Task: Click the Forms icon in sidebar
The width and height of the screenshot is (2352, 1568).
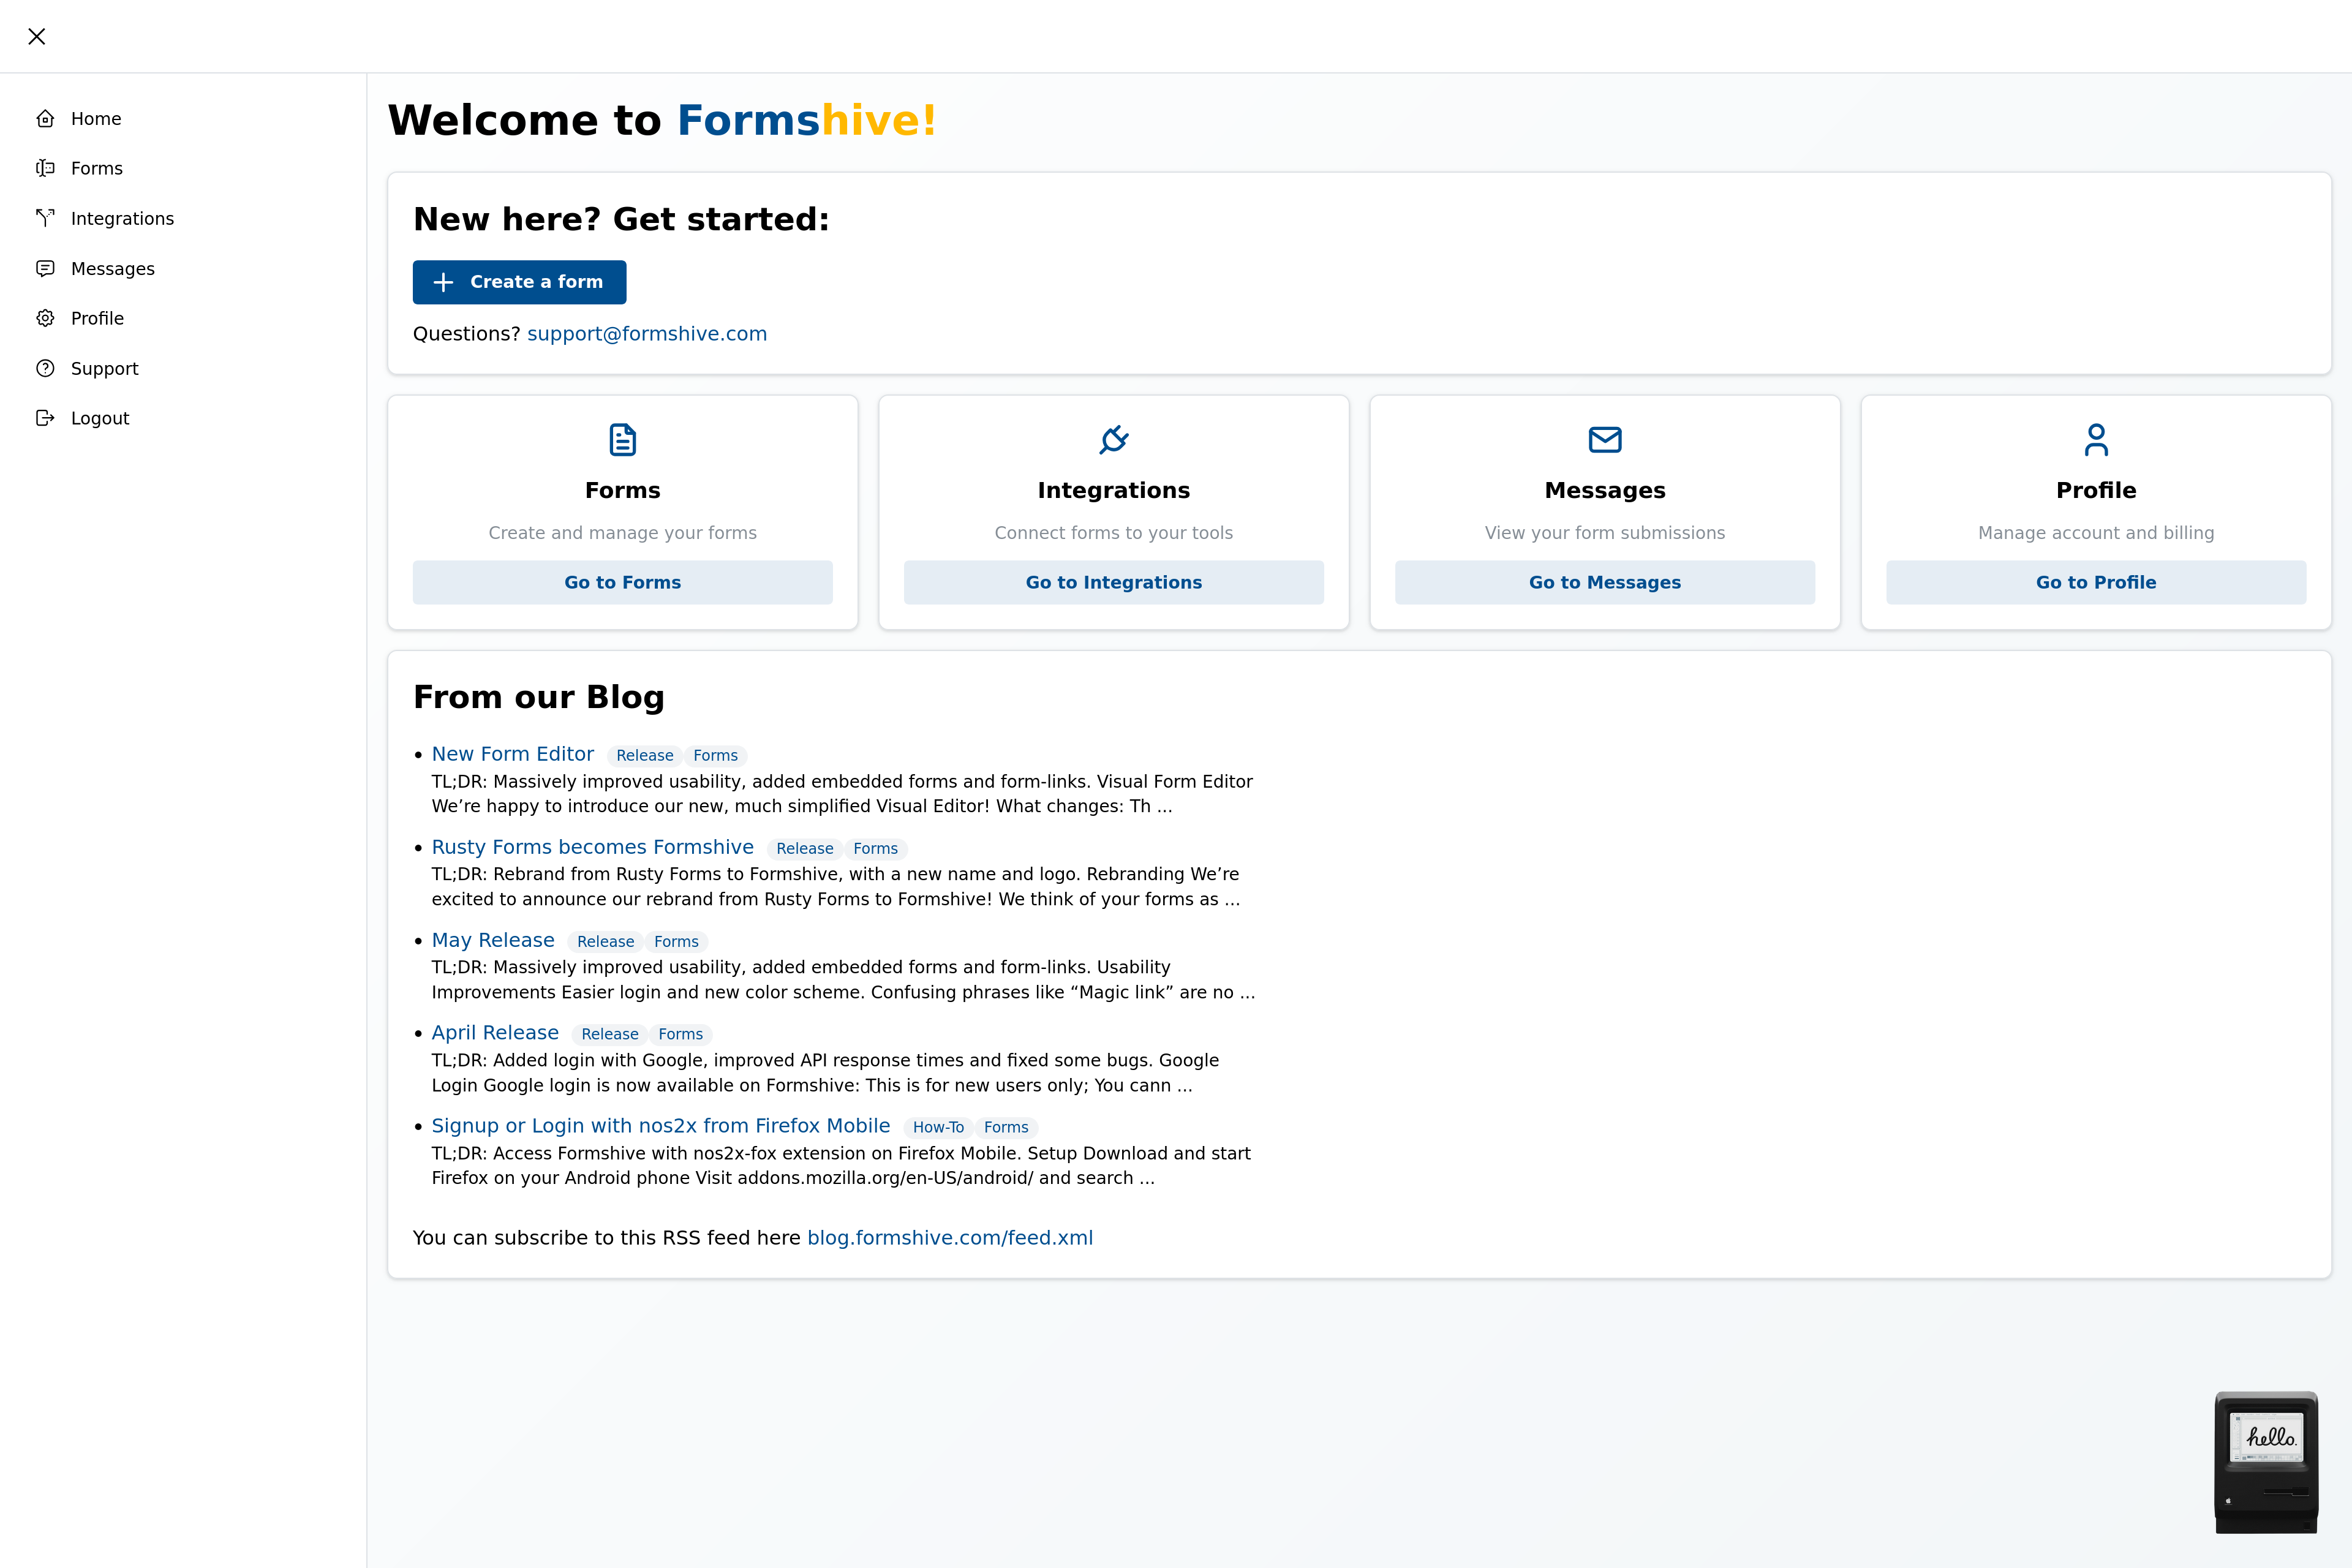Action: tap(45, 168)
